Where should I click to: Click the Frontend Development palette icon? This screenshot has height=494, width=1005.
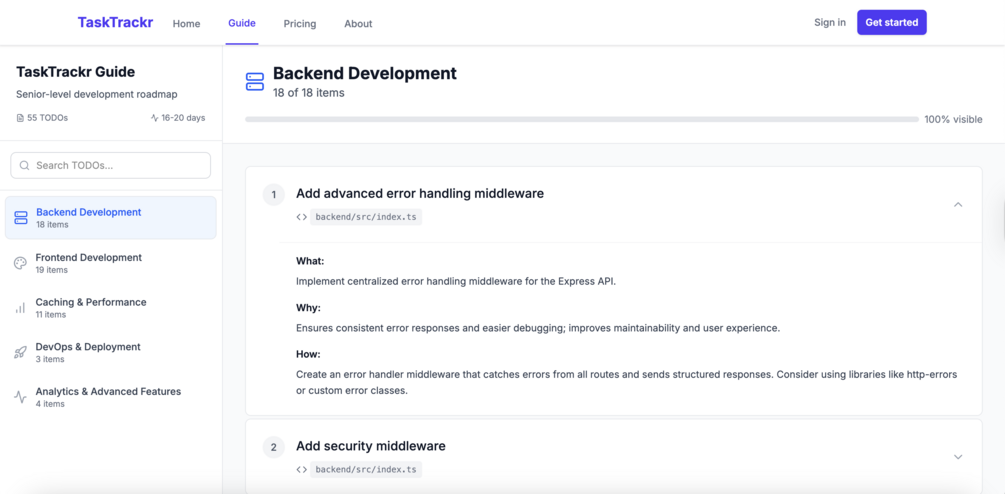pyautogui.click(x=21, y=263)
